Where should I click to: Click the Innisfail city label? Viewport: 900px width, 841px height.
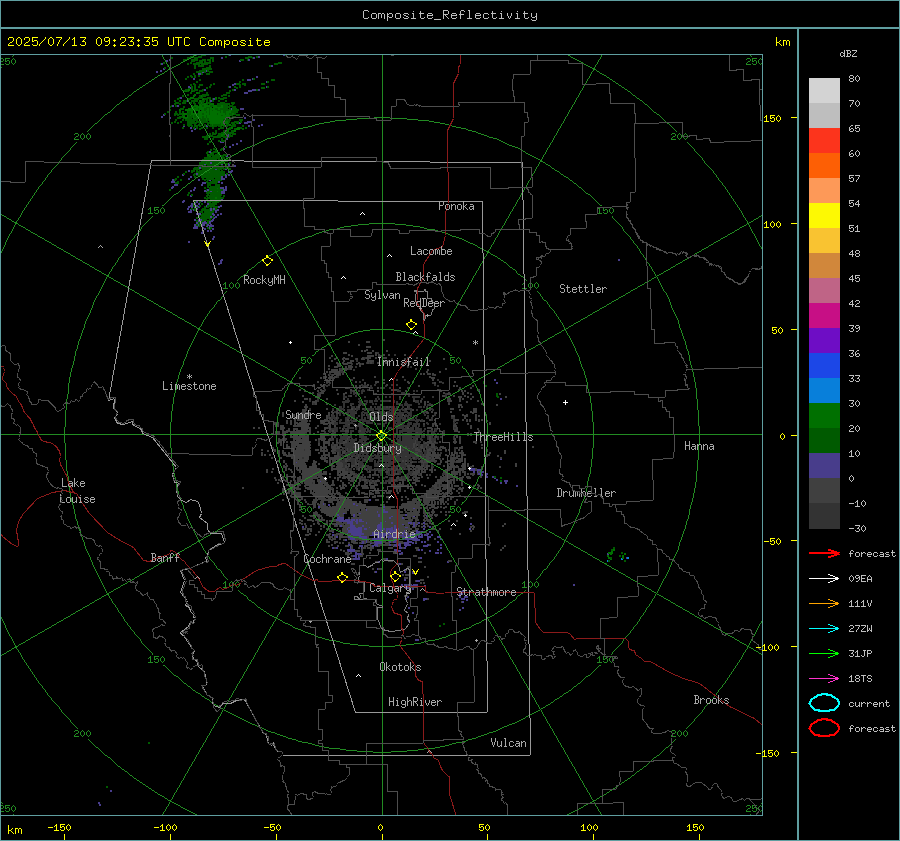(x=404, y=362)
